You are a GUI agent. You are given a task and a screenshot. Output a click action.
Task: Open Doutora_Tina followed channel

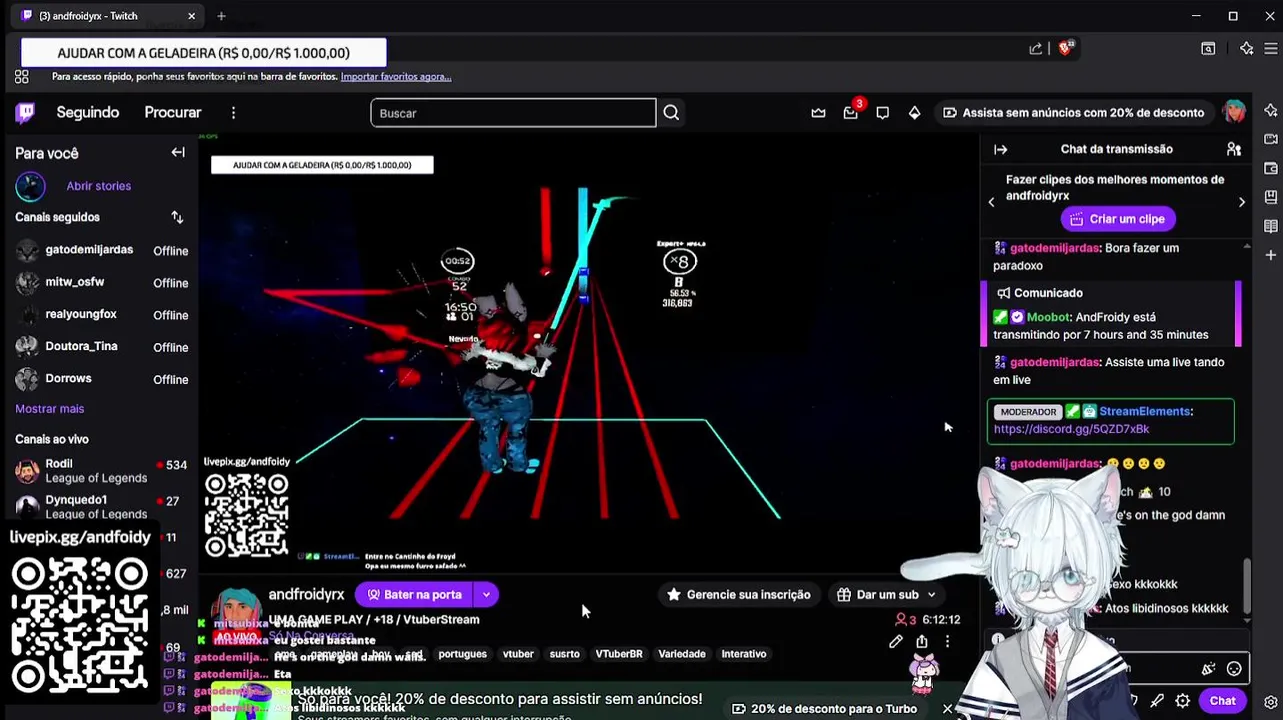point(101,347)
